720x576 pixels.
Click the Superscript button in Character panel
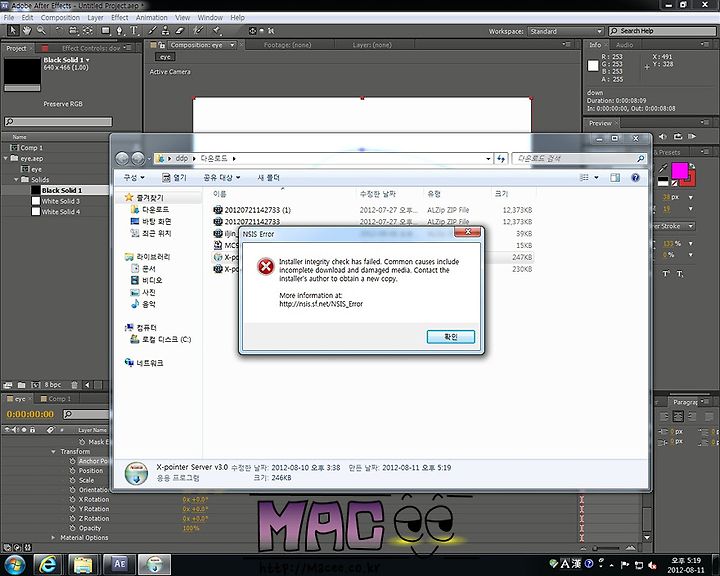[666, 273]
